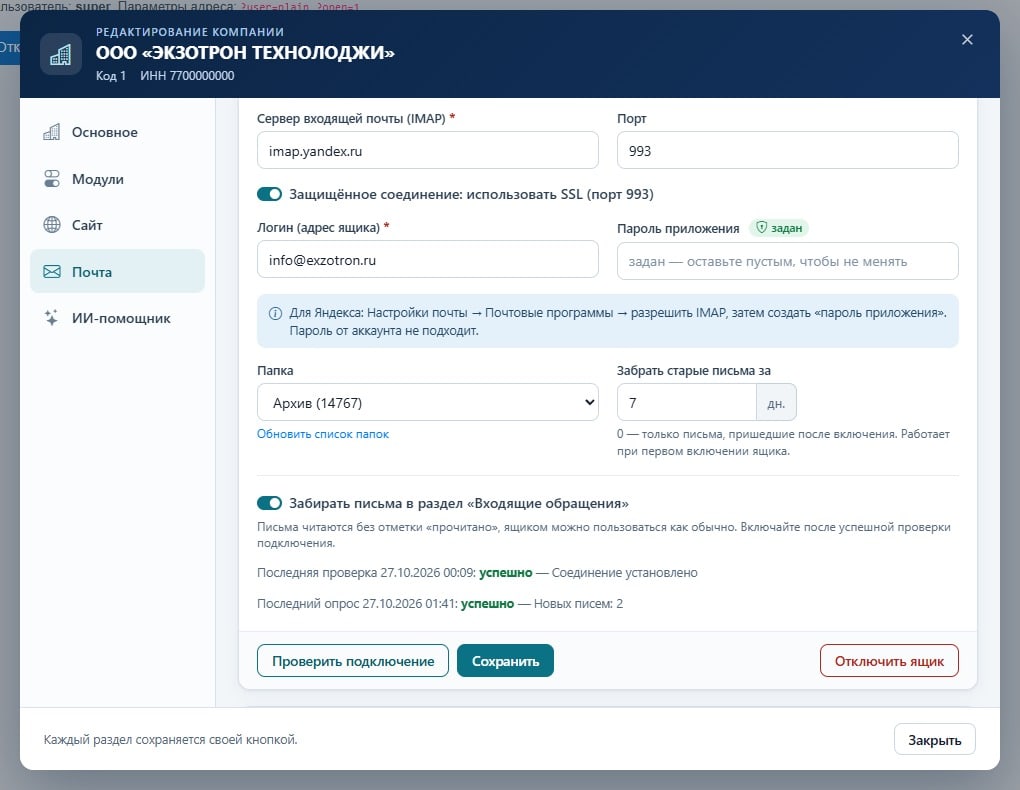Click the ИИ-помощник sparkle icon
This screenshot has height=790, width=1020.
point(51,318)
